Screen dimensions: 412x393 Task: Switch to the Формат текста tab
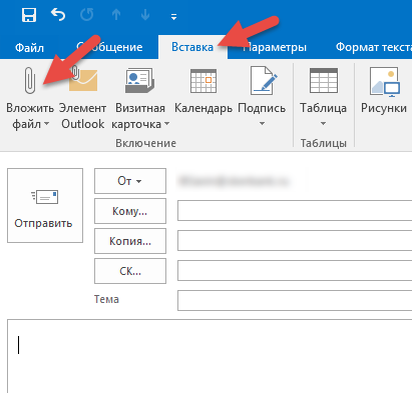tap(373, 47)
